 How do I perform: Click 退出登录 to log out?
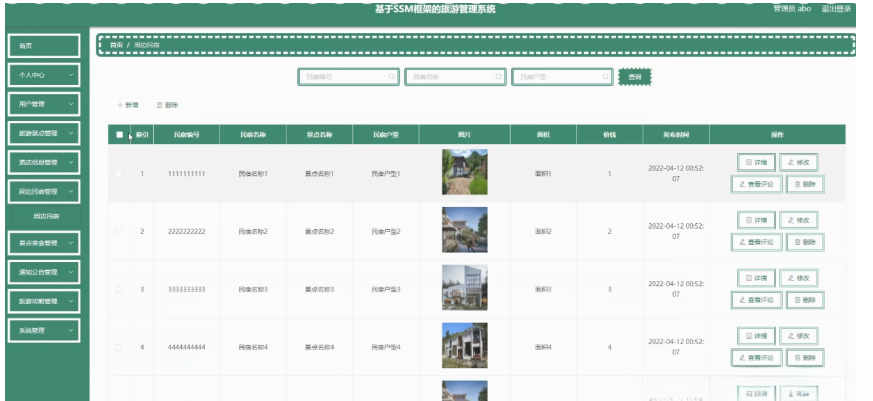point(836,9)
